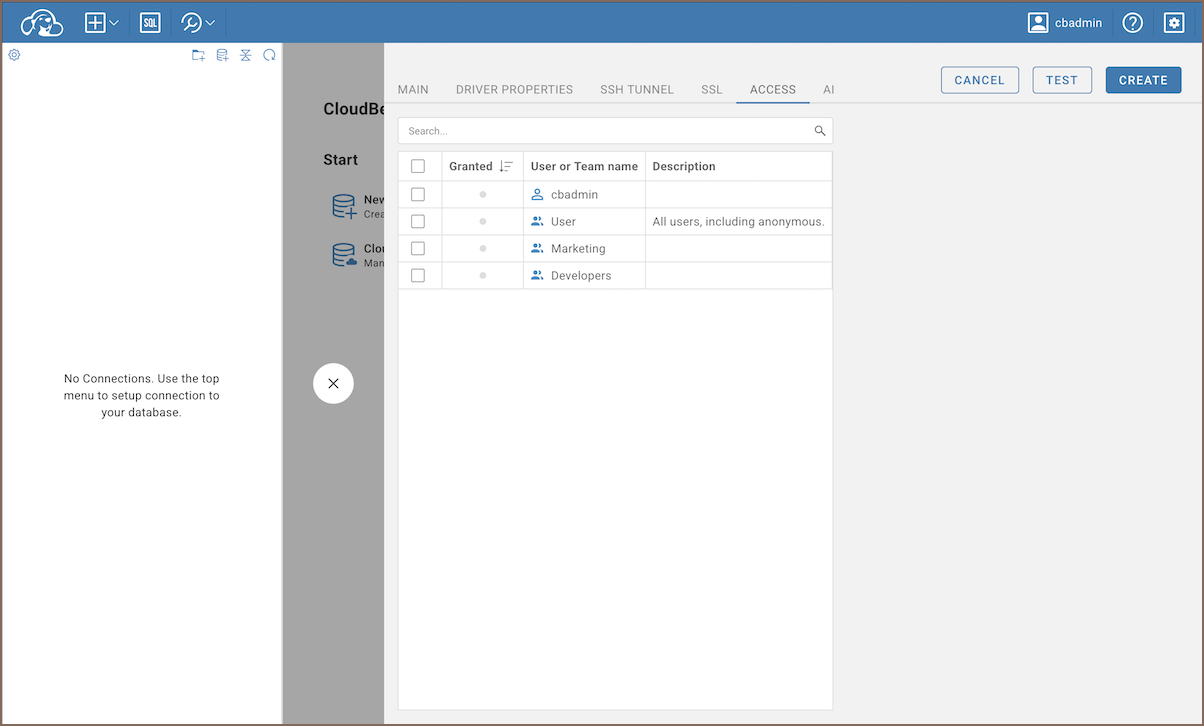Click the CloudBeaver logo icon
1204x726 pixels.
point(42,22)
